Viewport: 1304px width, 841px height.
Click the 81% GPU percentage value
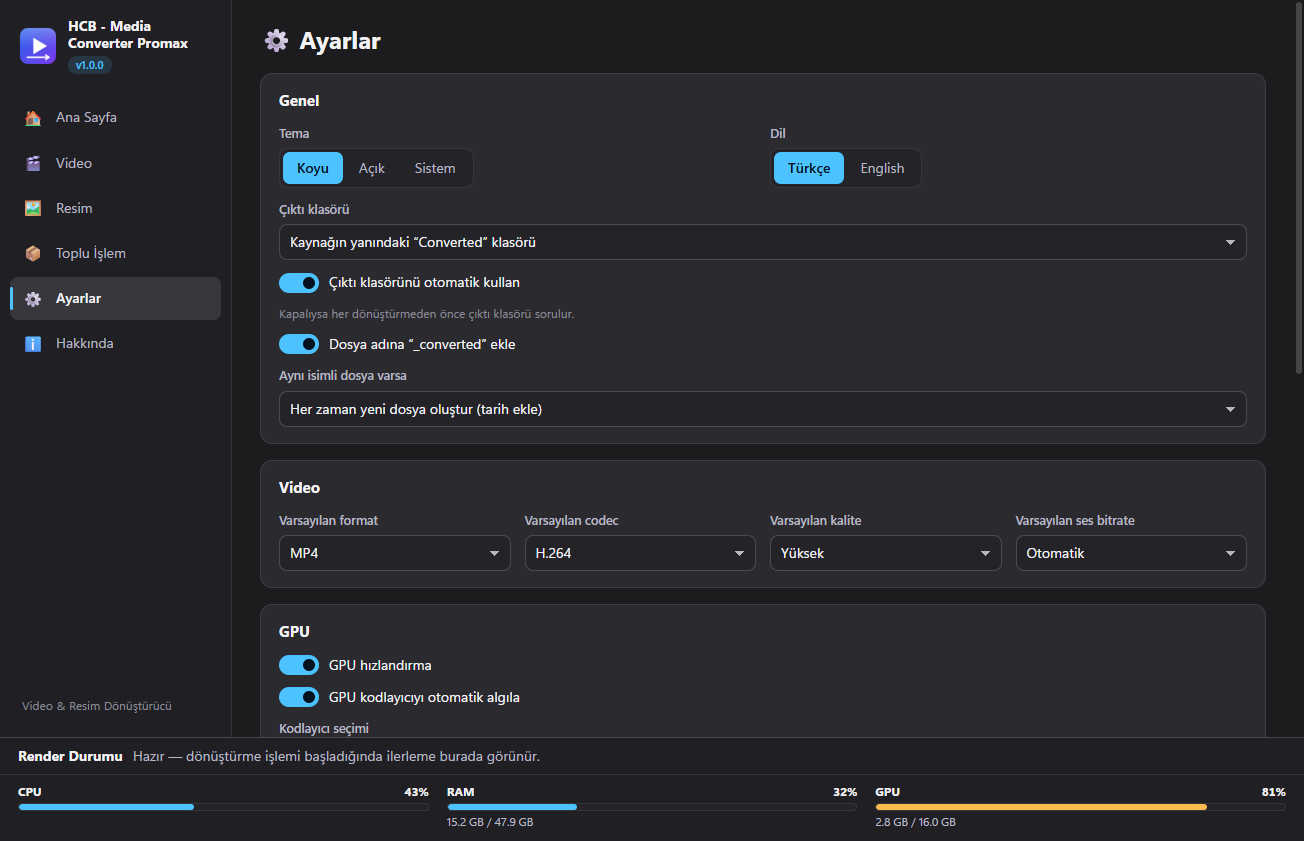point(1274,792)
